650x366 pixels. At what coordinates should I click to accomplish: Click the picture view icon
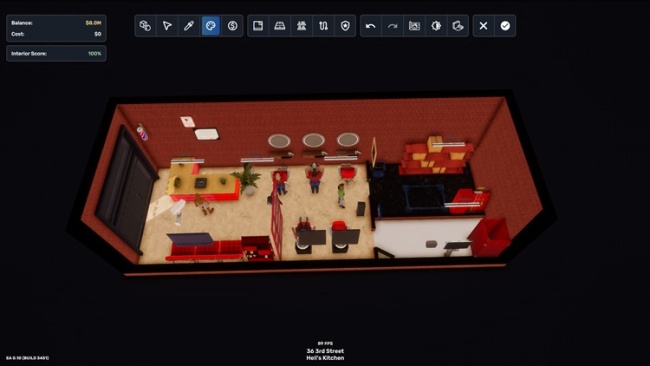414,26
